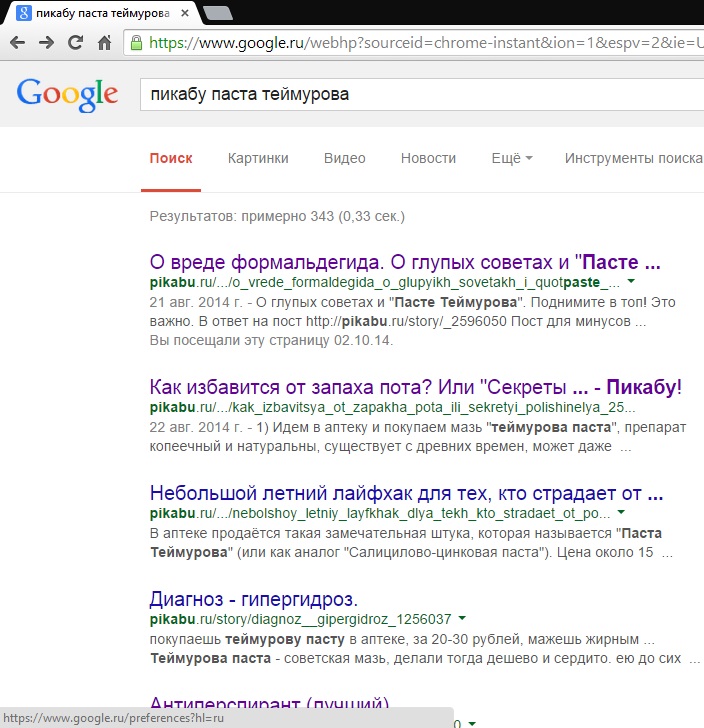The width and height of the screenshot is (704, 728).
Task: Switch to the Видео tab
Action: [x=344, y=158]
